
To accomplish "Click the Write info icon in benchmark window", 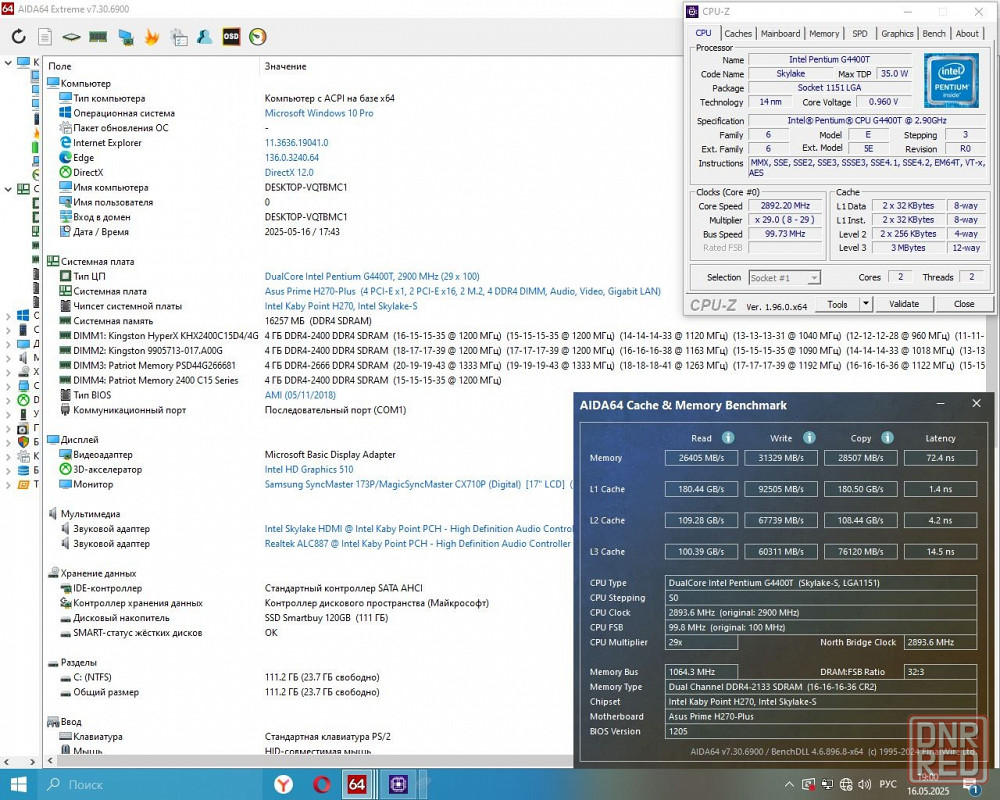I will [809, 438].
